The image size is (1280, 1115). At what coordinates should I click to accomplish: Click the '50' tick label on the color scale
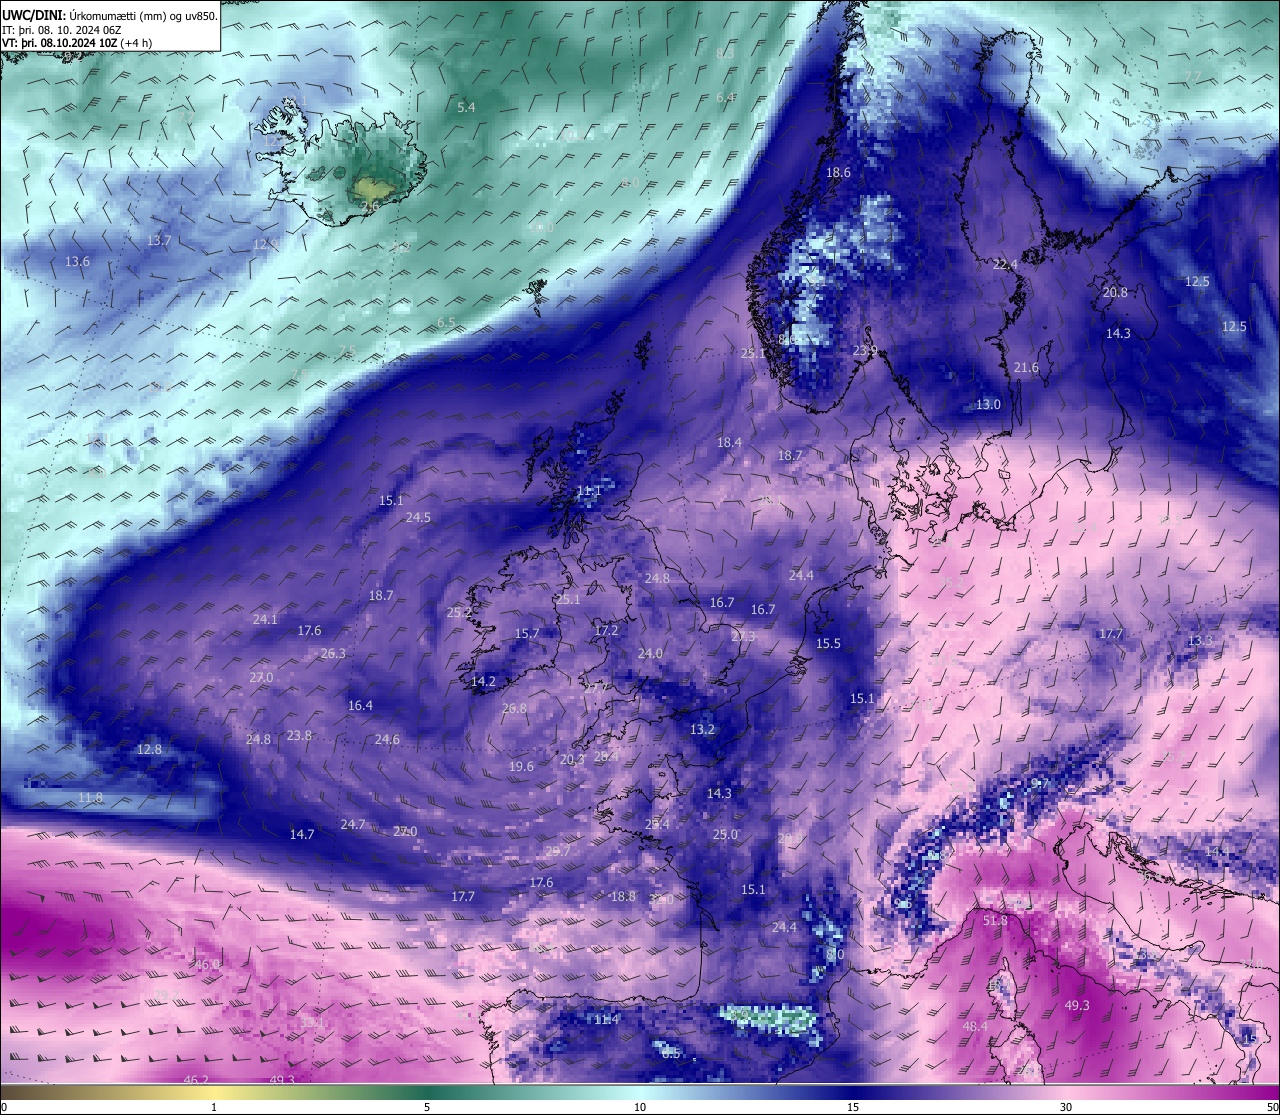coord(1272,1107)
